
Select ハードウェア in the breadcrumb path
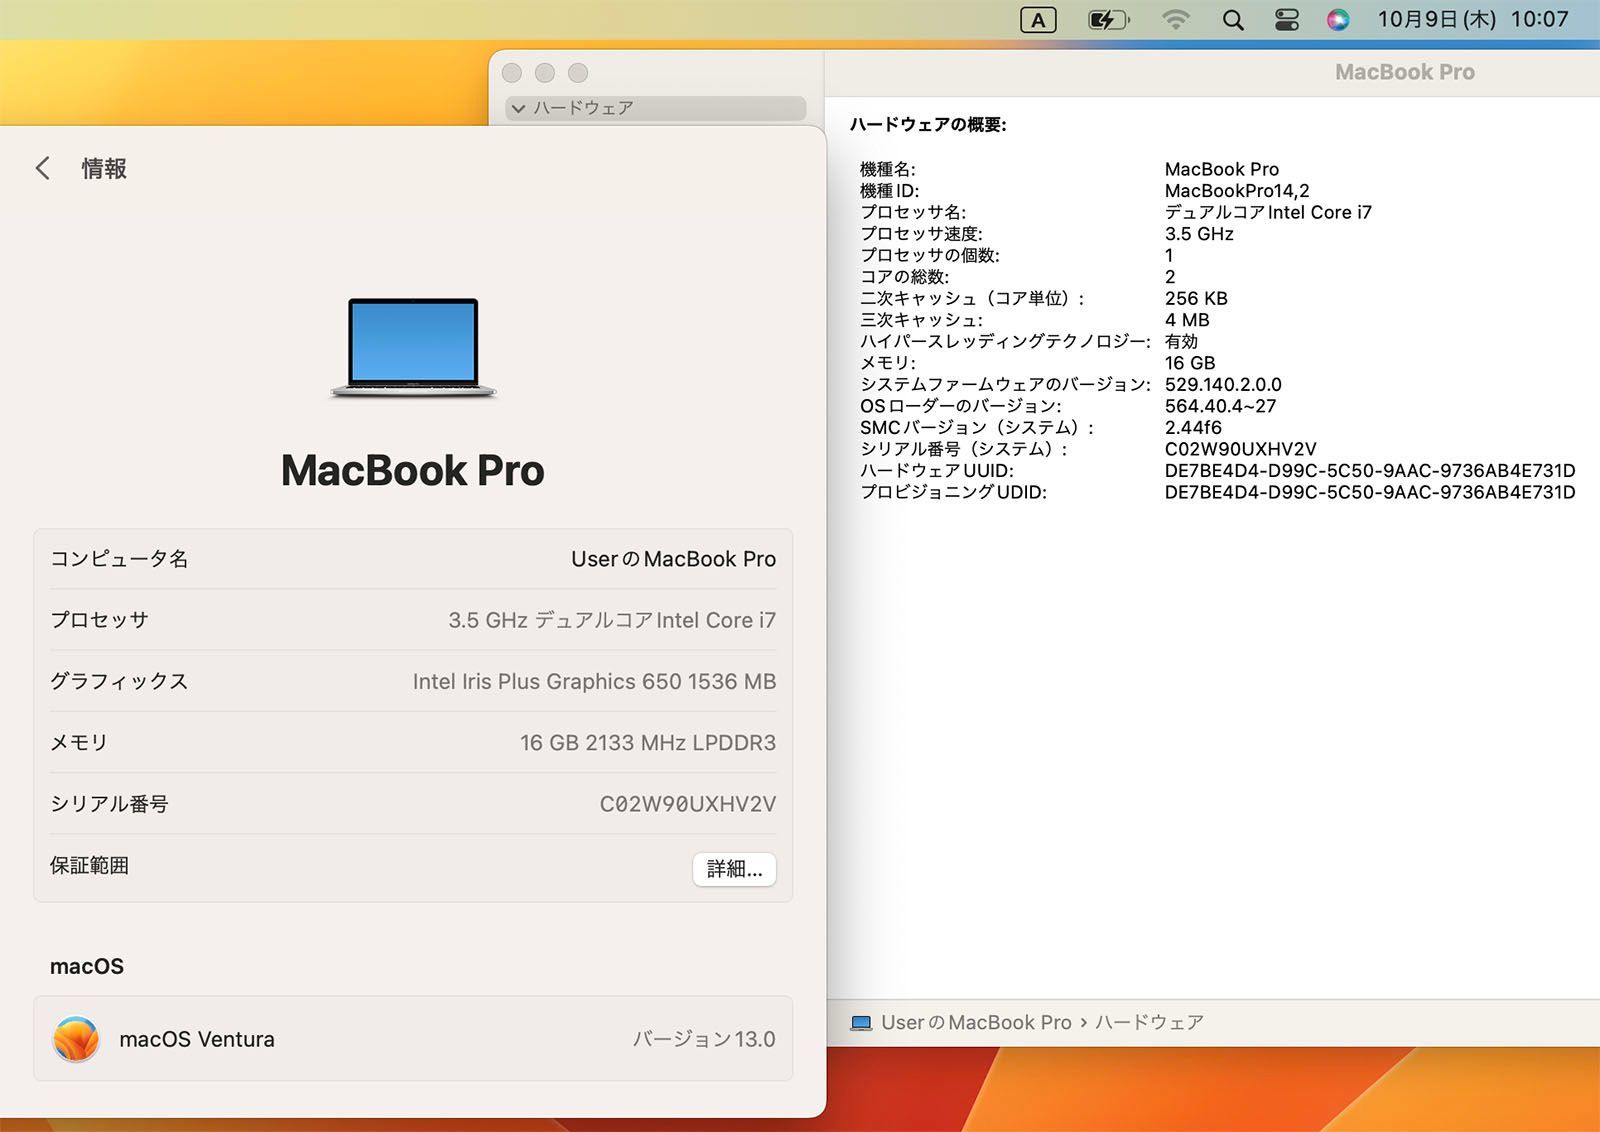click(x=1149, y=1022)
